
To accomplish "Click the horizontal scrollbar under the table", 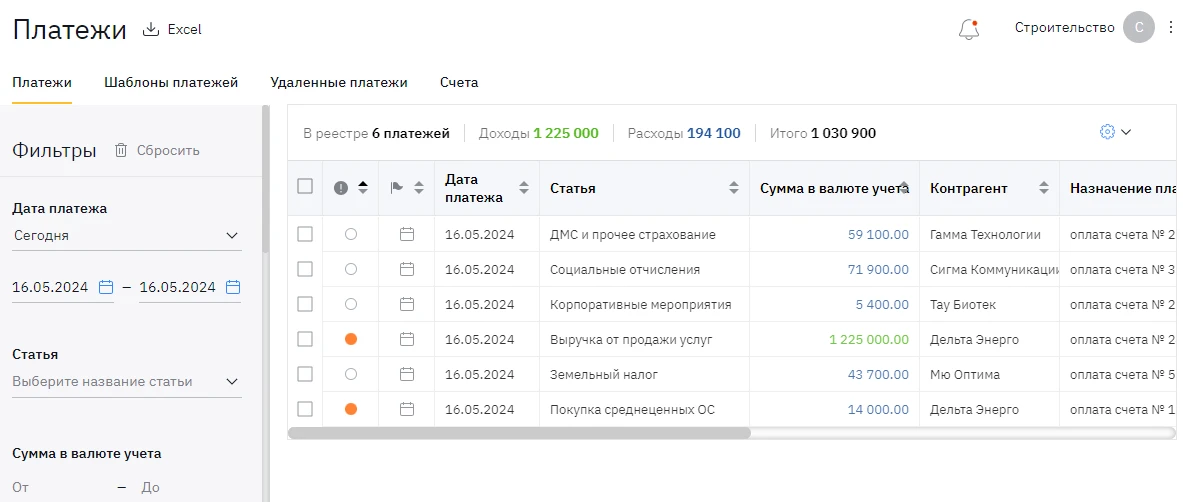I will click(519, 433).
